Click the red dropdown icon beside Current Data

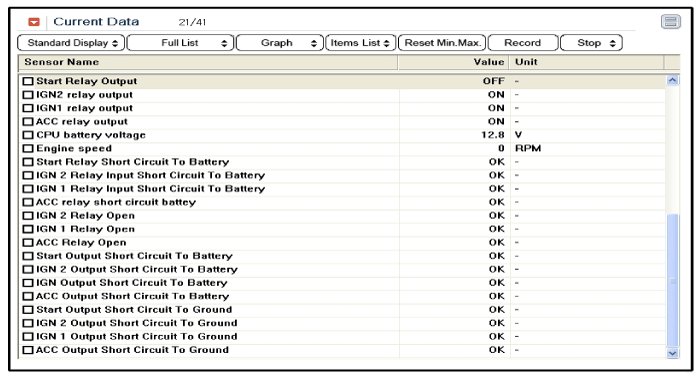[34, 22]
